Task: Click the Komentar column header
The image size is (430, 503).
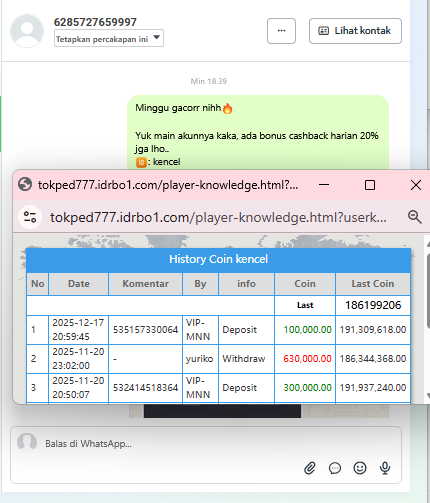Action: [145, 284]
